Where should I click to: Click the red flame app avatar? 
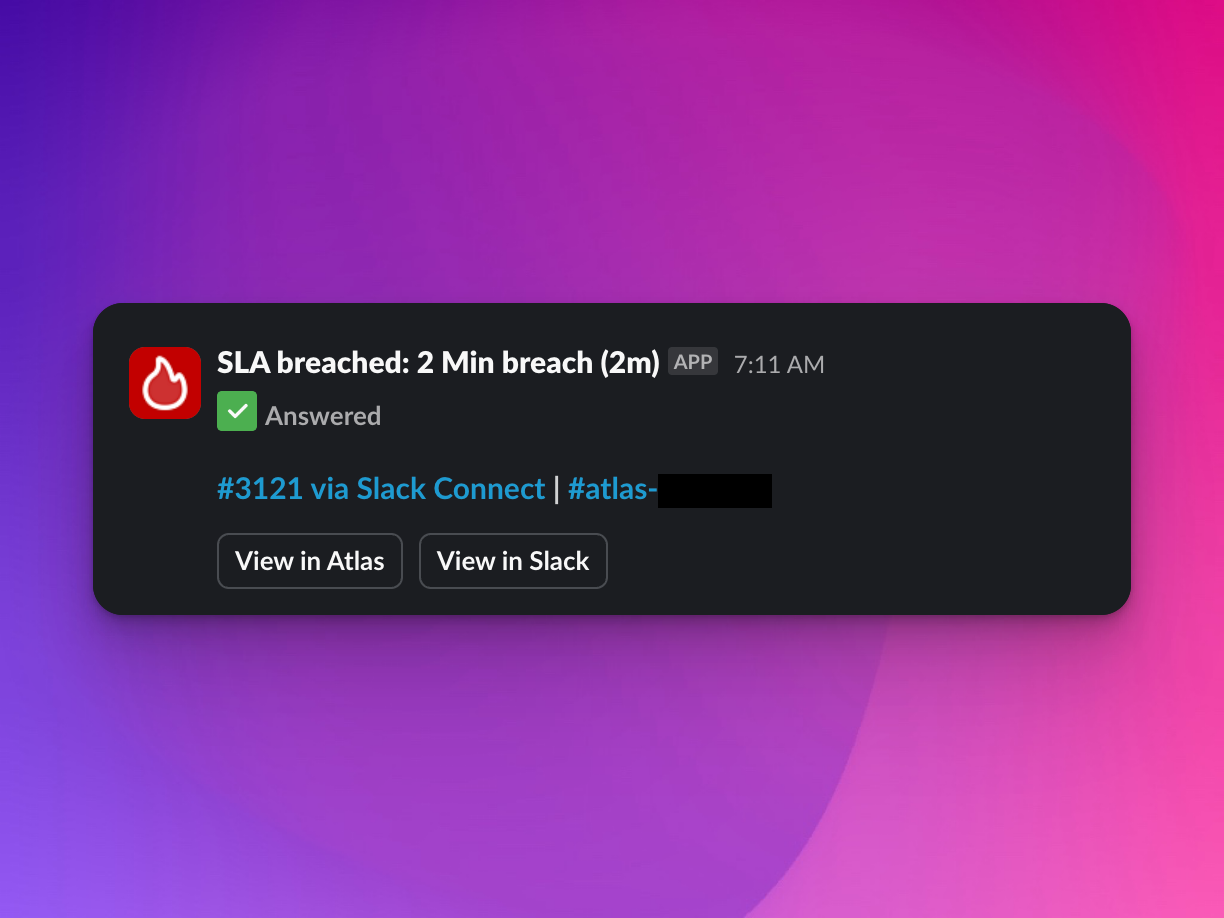165,383
